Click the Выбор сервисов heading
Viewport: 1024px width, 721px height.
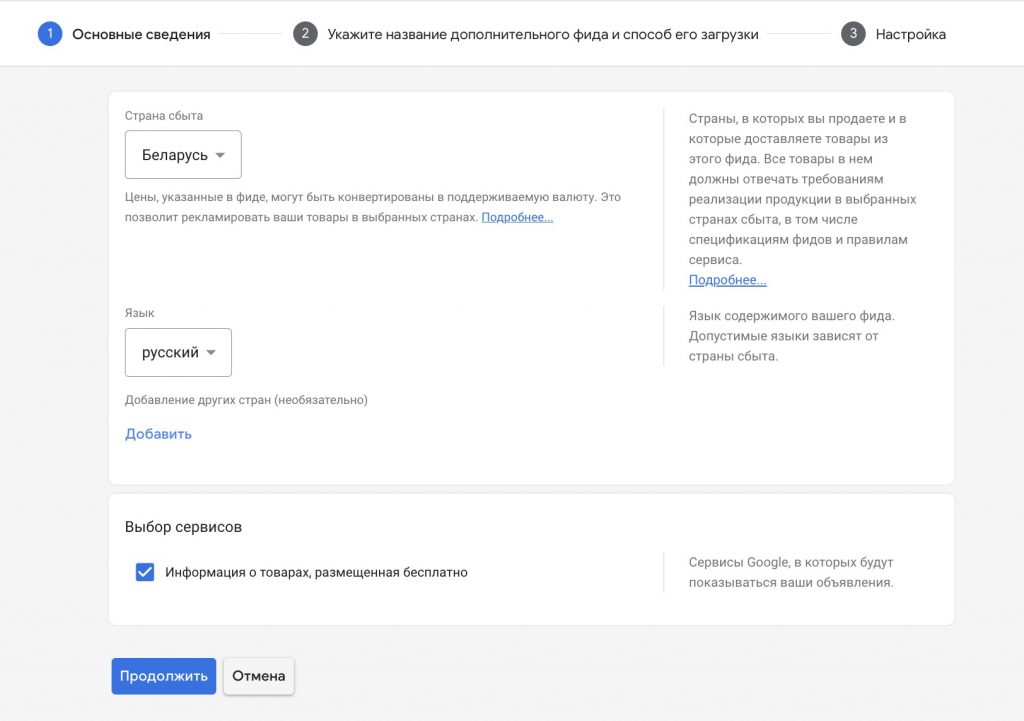[x=184, y=527]
